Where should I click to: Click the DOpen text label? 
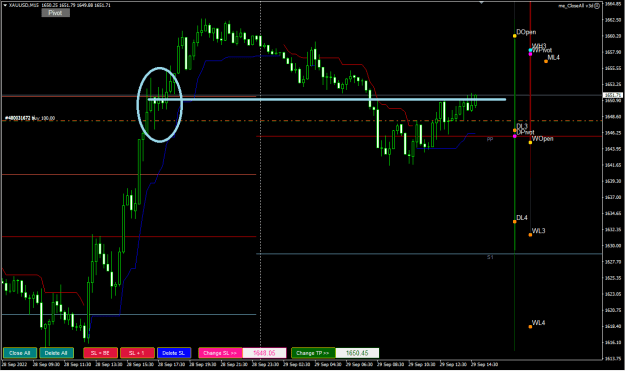pos(526,32)
